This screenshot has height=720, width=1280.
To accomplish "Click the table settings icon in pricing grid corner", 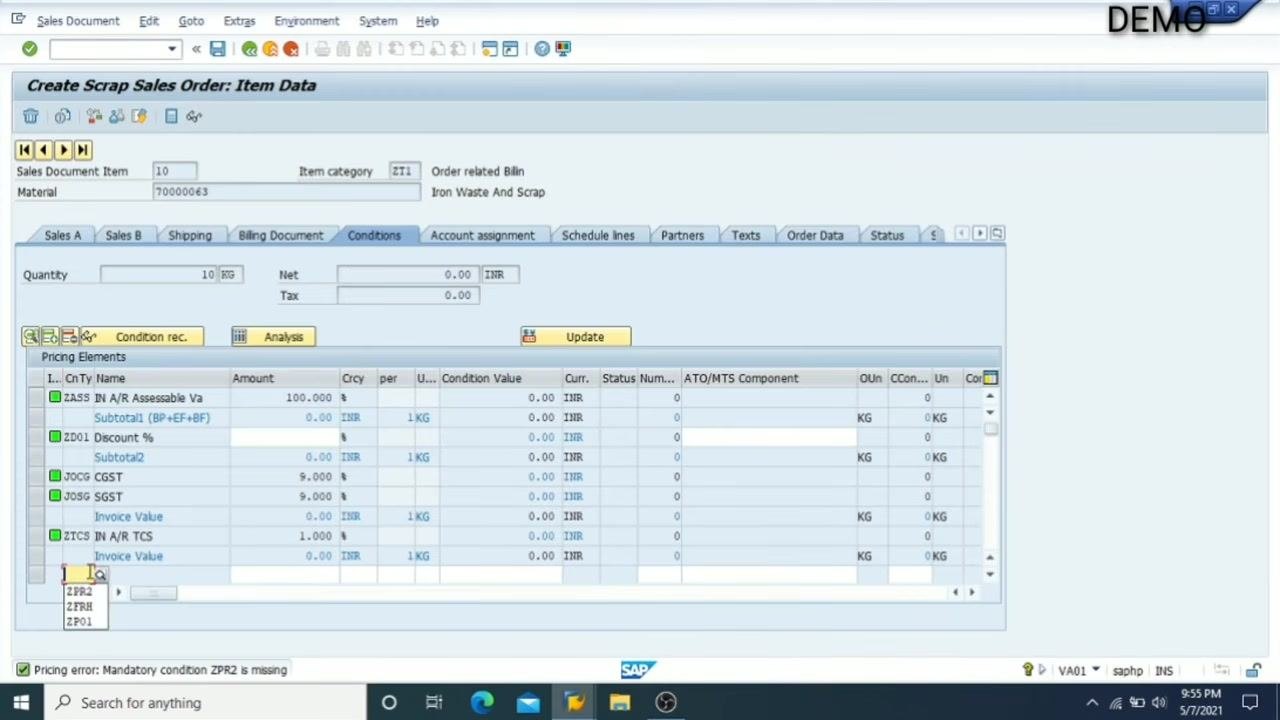I will [990, 378].
